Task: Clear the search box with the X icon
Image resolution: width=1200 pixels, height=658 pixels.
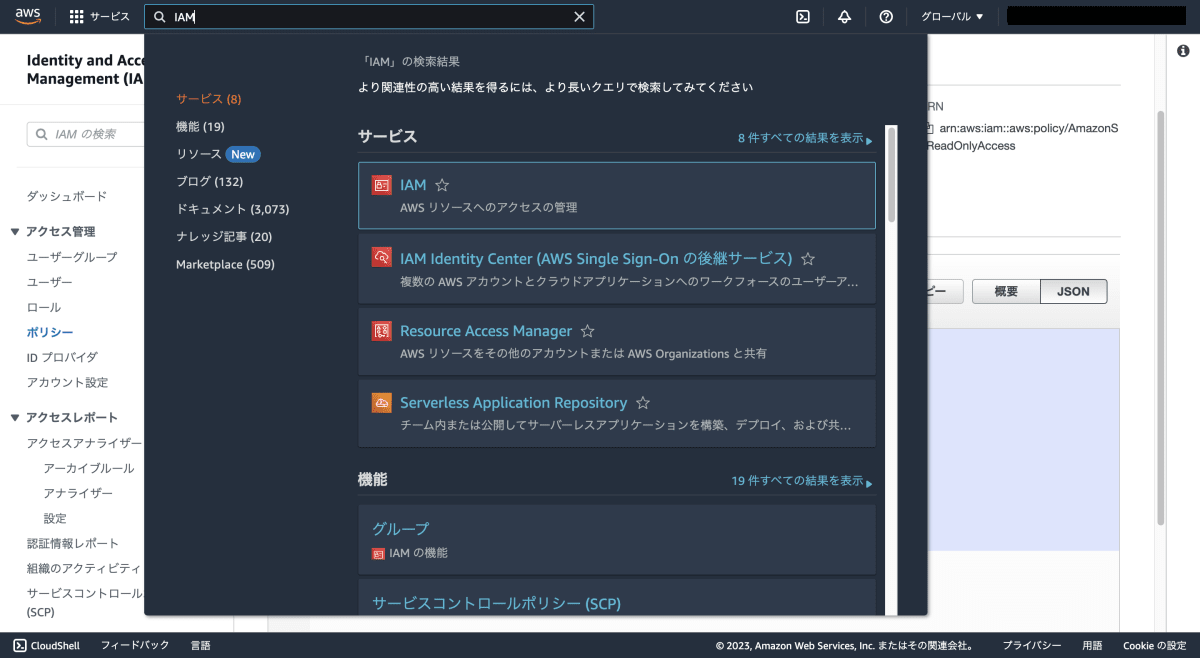Action: pyautogui.click(x=579, y=17)
